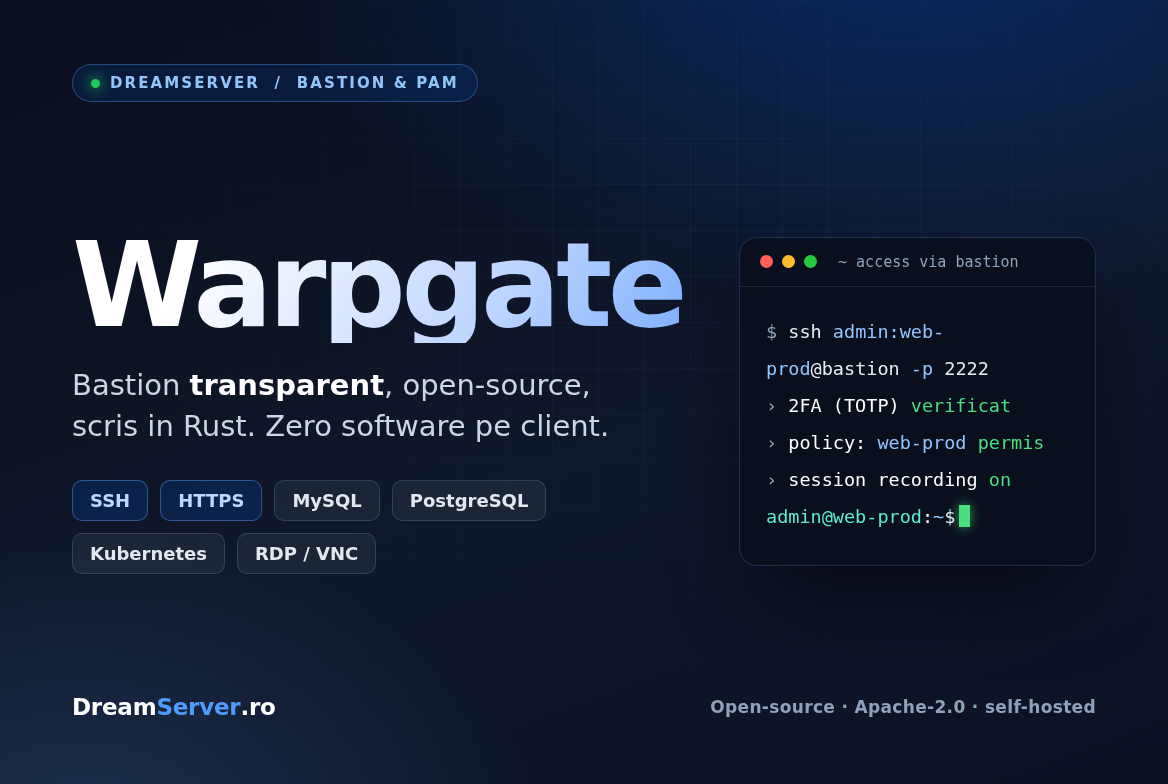The width and height of the screenshot is (1168, 784).
Task: Select the SSH protocol tag
Action: pos(110,501)
